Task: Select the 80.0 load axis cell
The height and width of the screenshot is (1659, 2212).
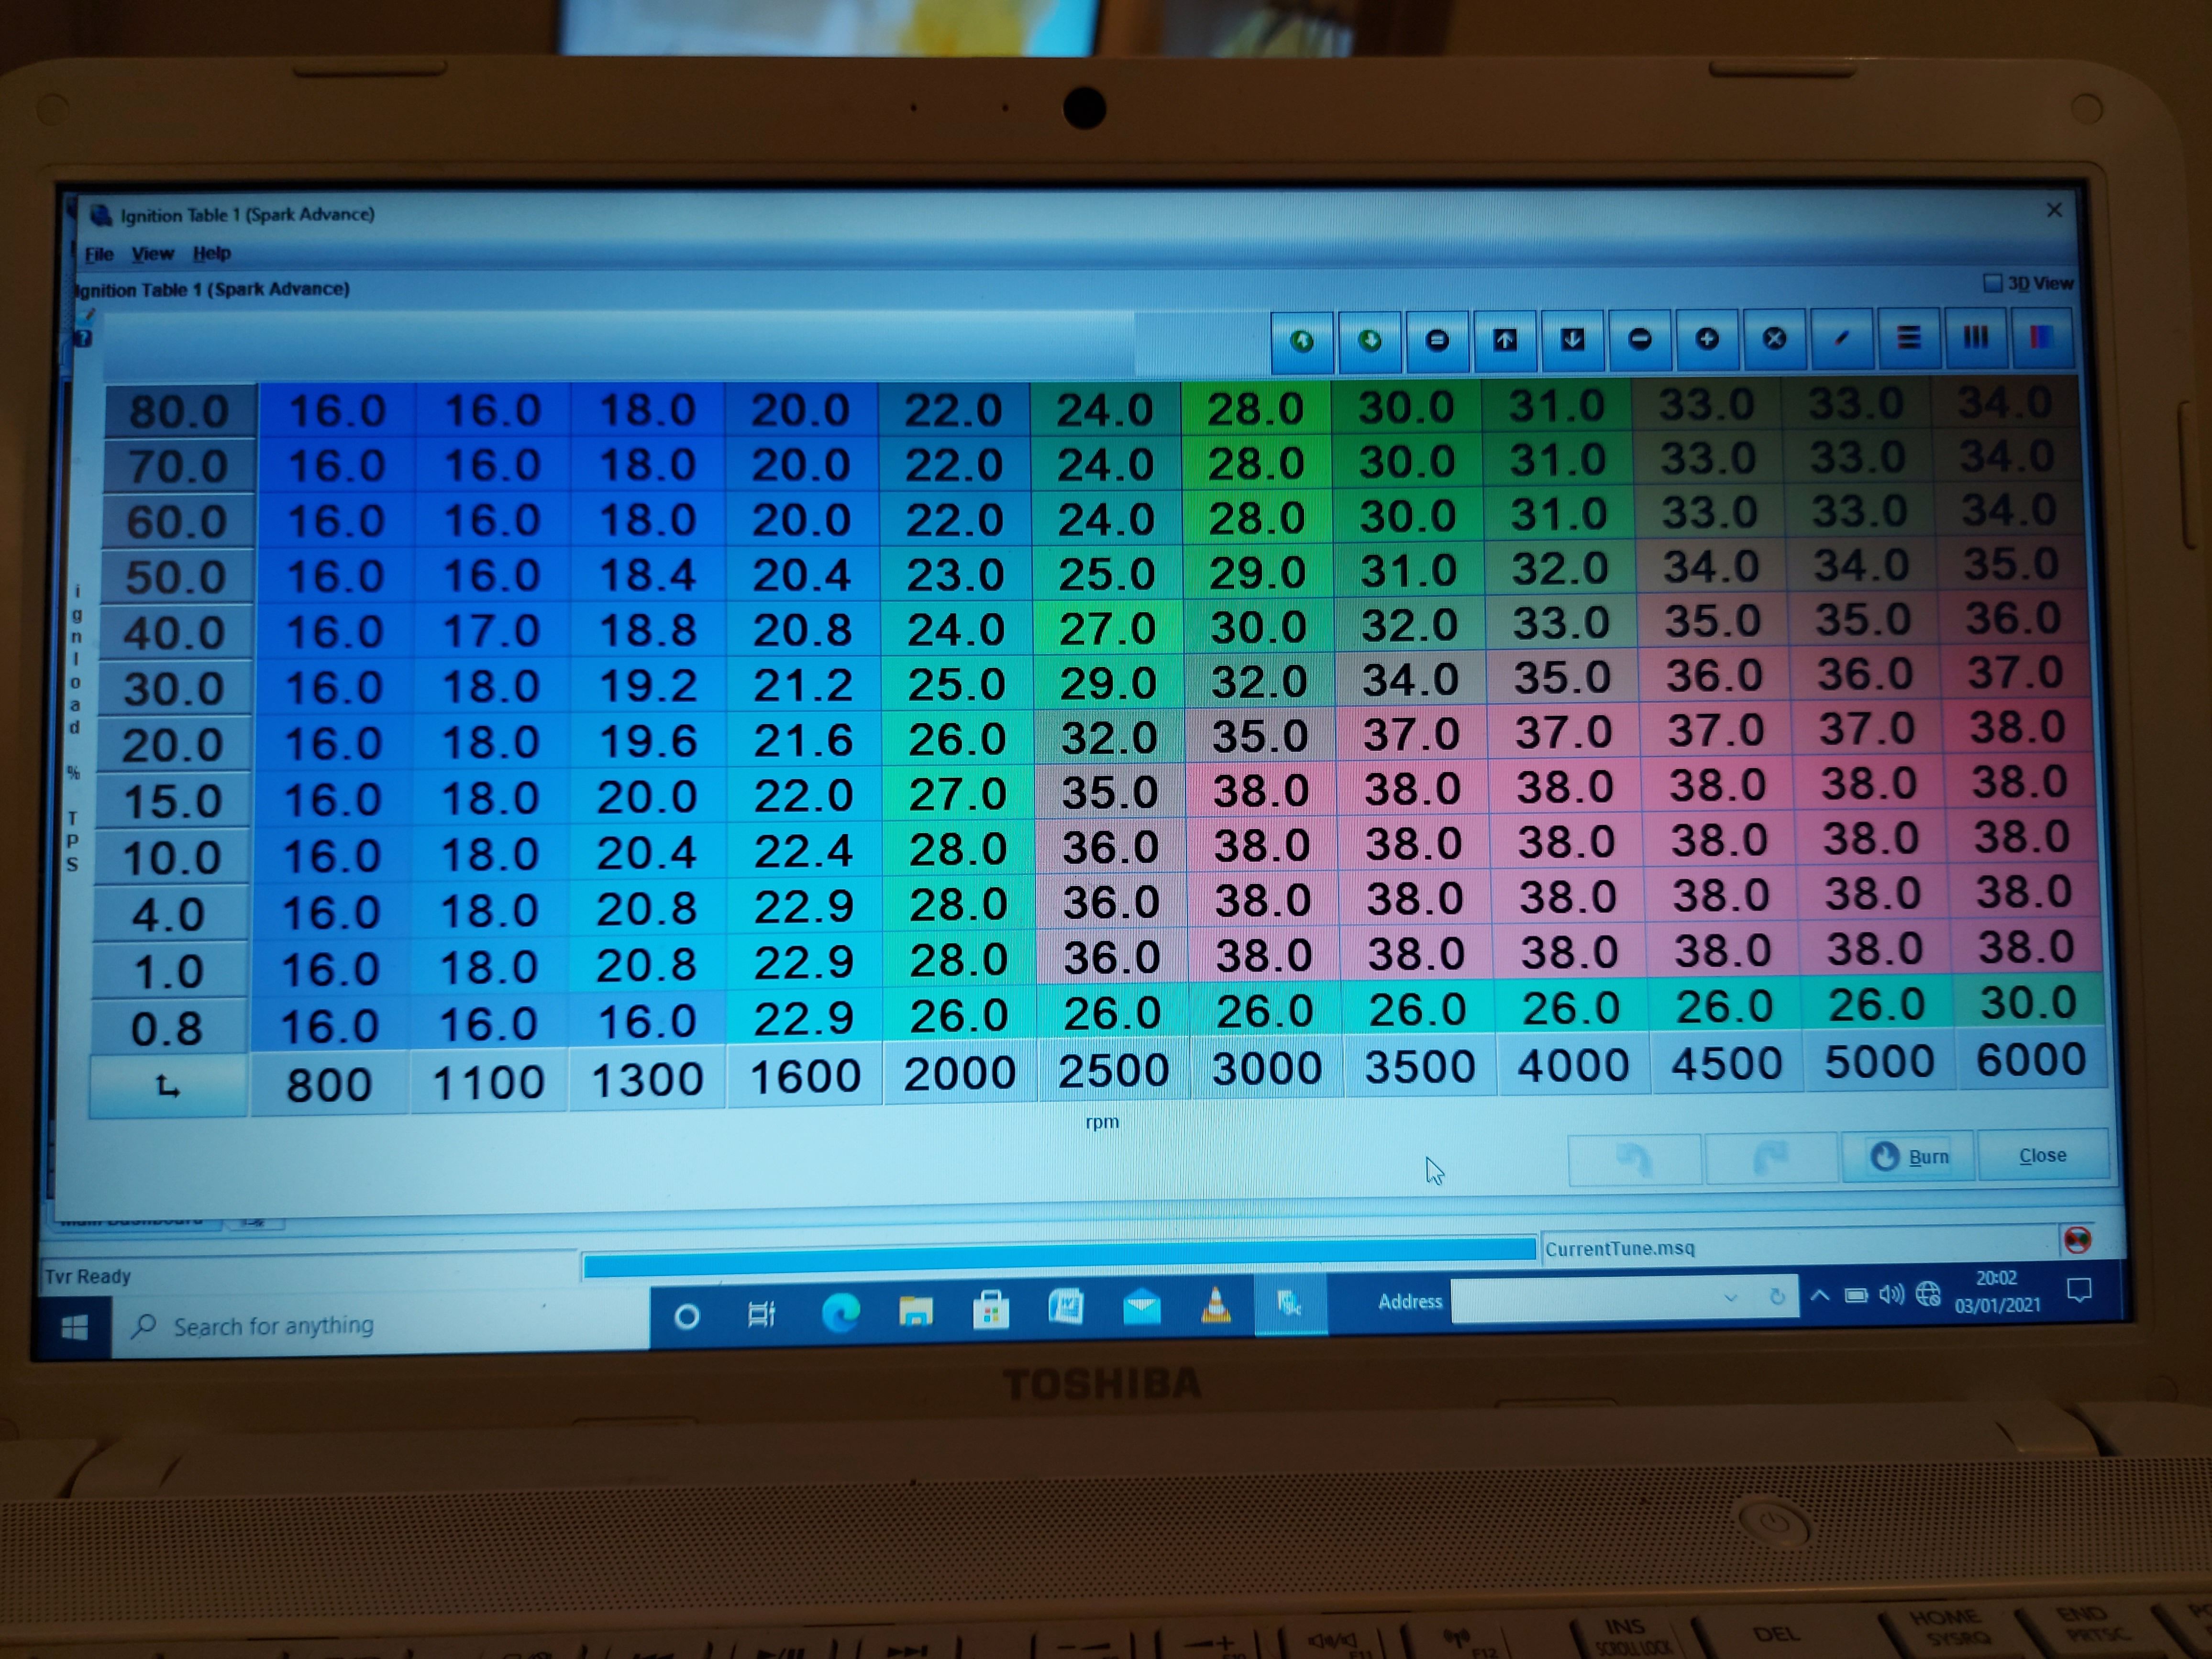Action: [179, 412]
